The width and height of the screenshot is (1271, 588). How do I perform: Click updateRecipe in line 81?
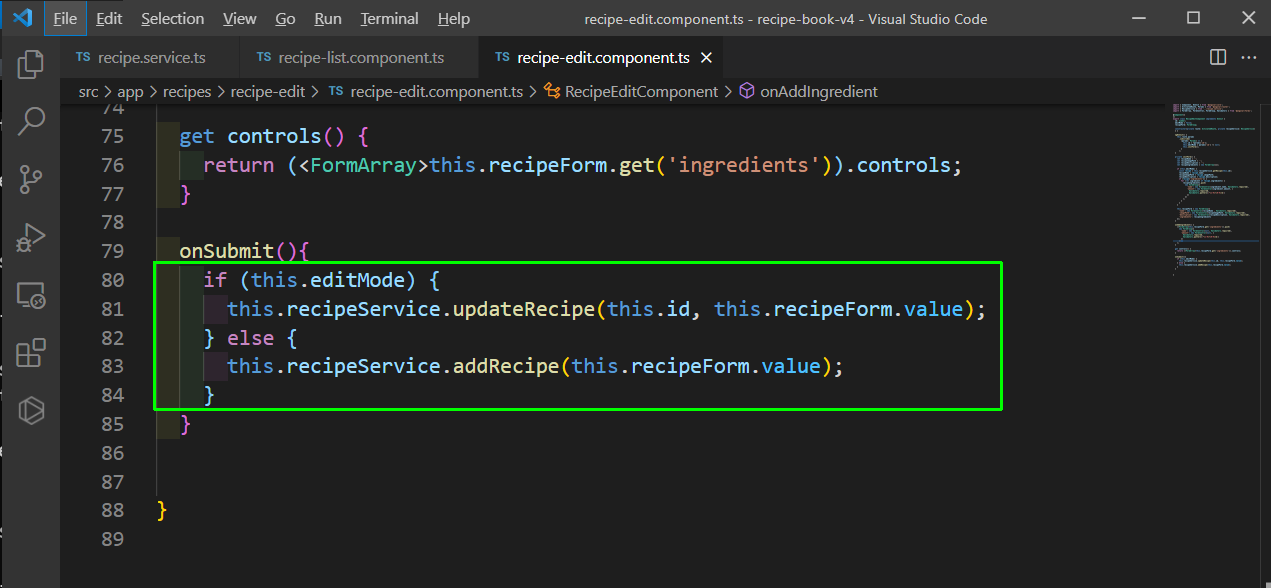pyautogui.click(x=524, y=309)
